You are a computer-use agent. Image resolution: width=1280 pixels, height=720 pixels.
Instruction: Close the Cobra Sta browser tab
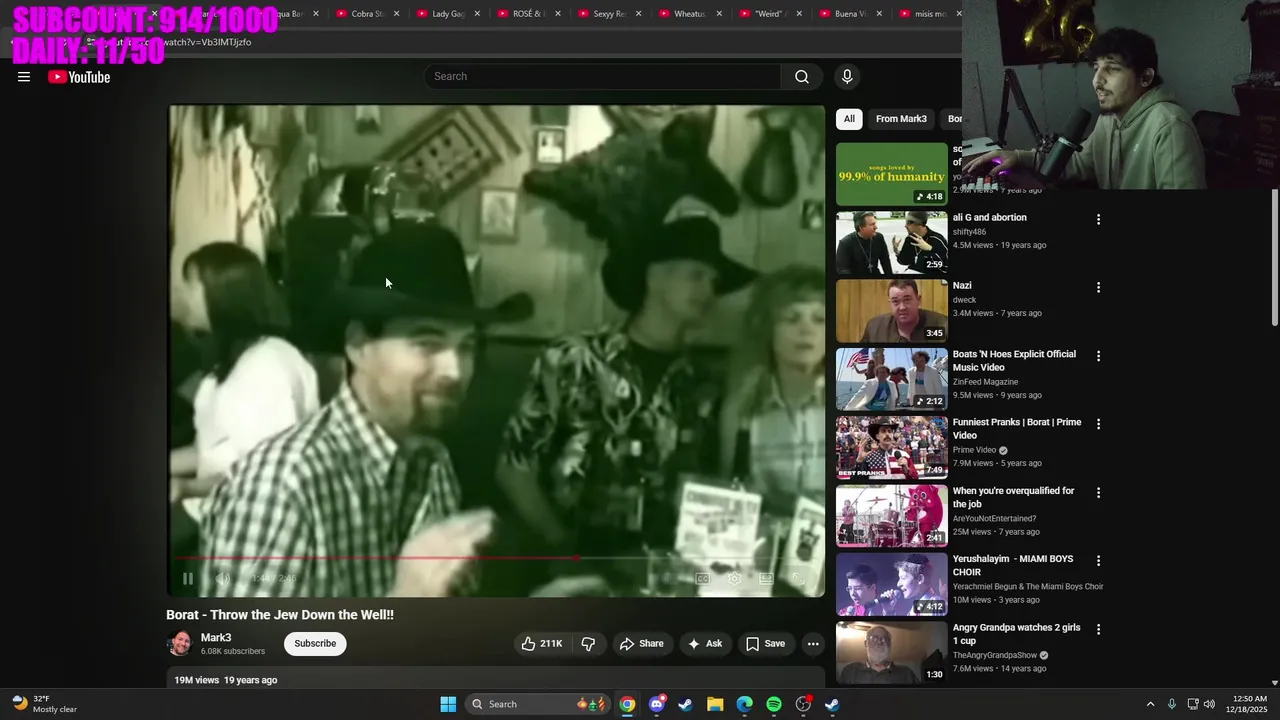click(397, 14)
